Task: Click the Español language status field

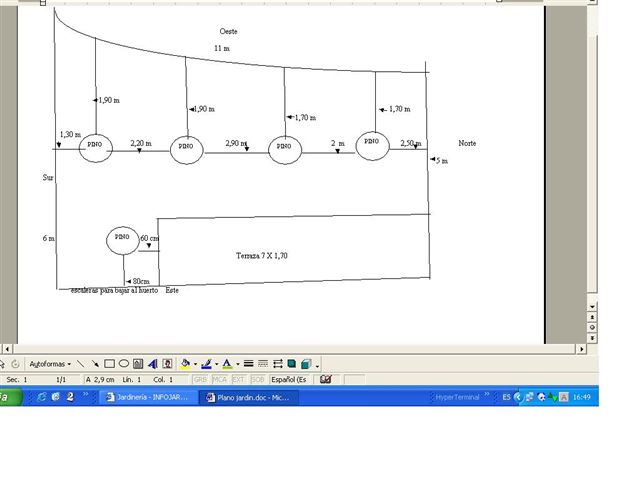Action: click(290, 380)
